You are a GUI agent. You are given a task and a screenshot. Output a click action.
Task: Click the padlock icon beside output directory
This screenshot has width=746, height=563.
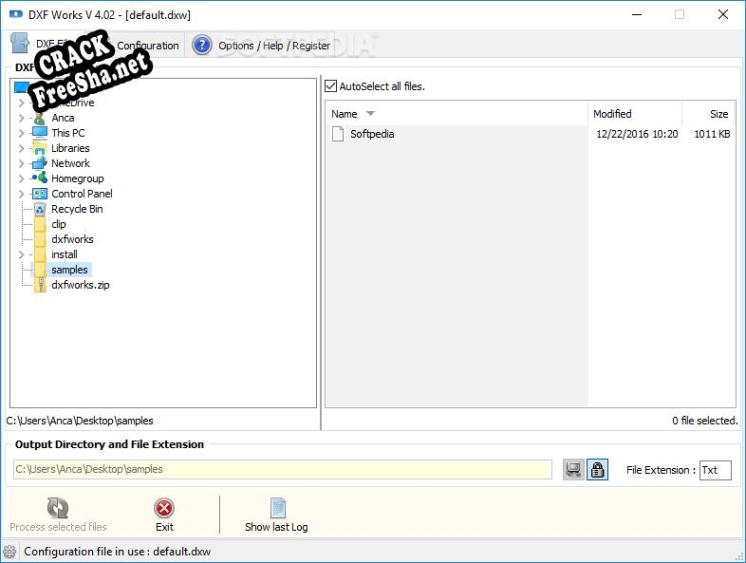598,470
